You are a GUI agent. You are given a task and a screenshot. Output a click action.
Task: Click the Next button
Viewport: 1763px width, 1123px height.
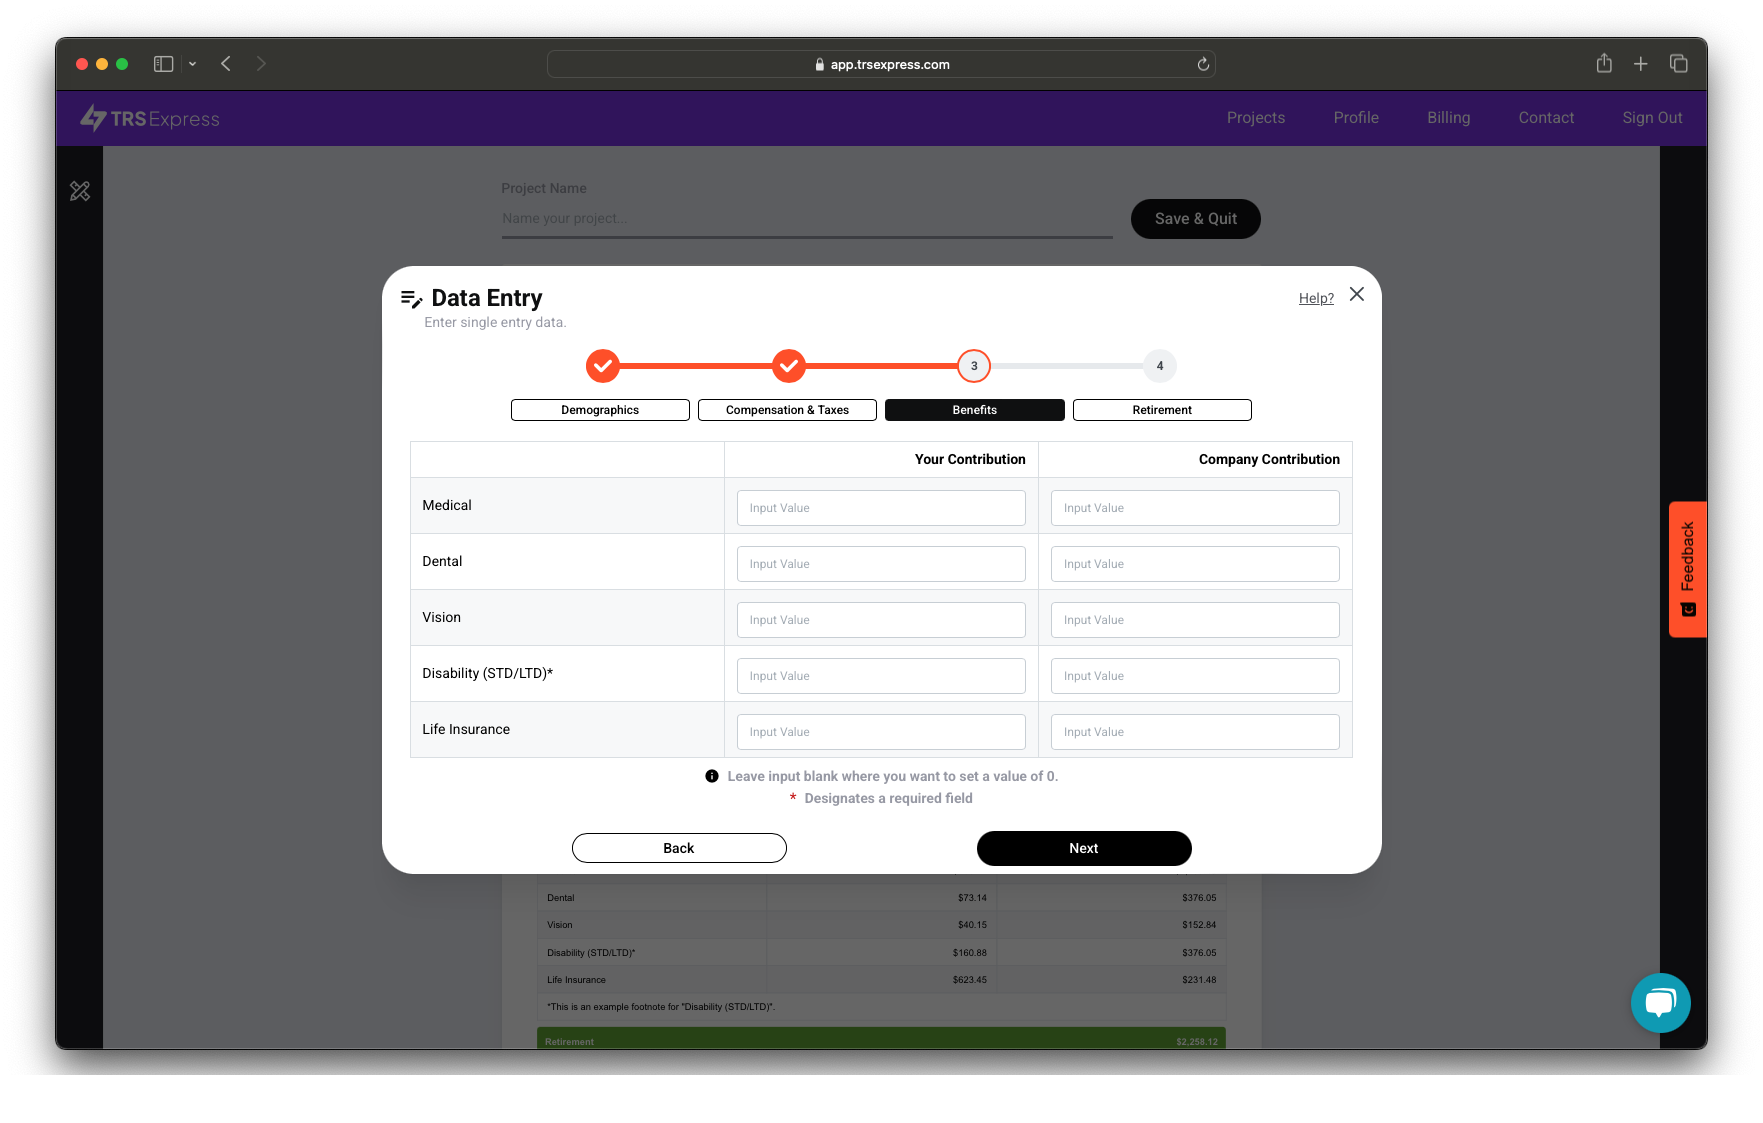tap(1084, 848)
